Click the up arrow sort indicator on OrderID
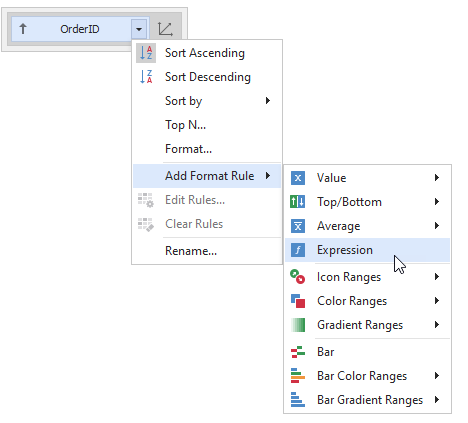This screenshot has height=423, width=468. pos(23,29)
